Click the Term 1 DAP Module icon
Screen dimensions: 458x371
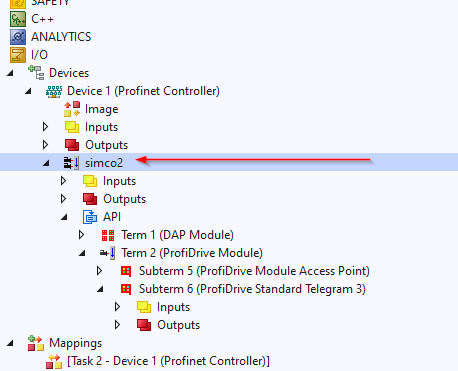tap(108, 235)
